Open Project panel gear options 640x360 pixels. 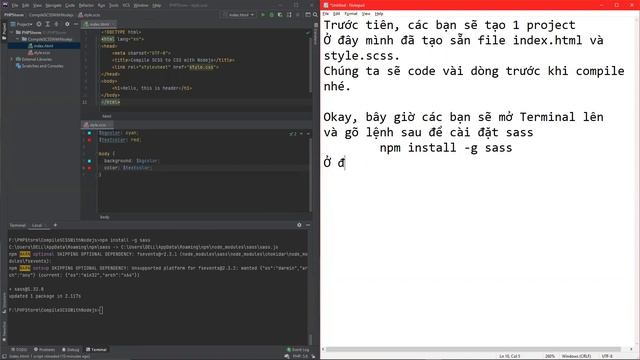tap(67, 24)
